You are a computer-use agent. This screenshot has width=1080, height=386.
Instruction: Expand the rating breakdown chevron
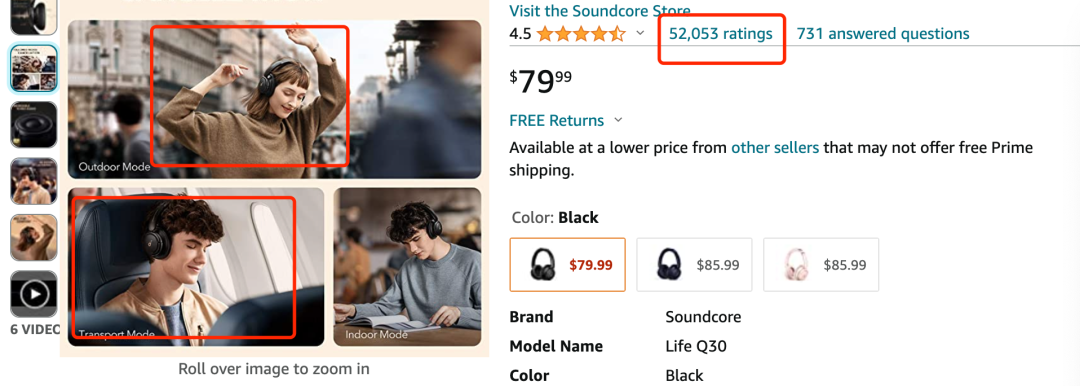tap(640, 33)
